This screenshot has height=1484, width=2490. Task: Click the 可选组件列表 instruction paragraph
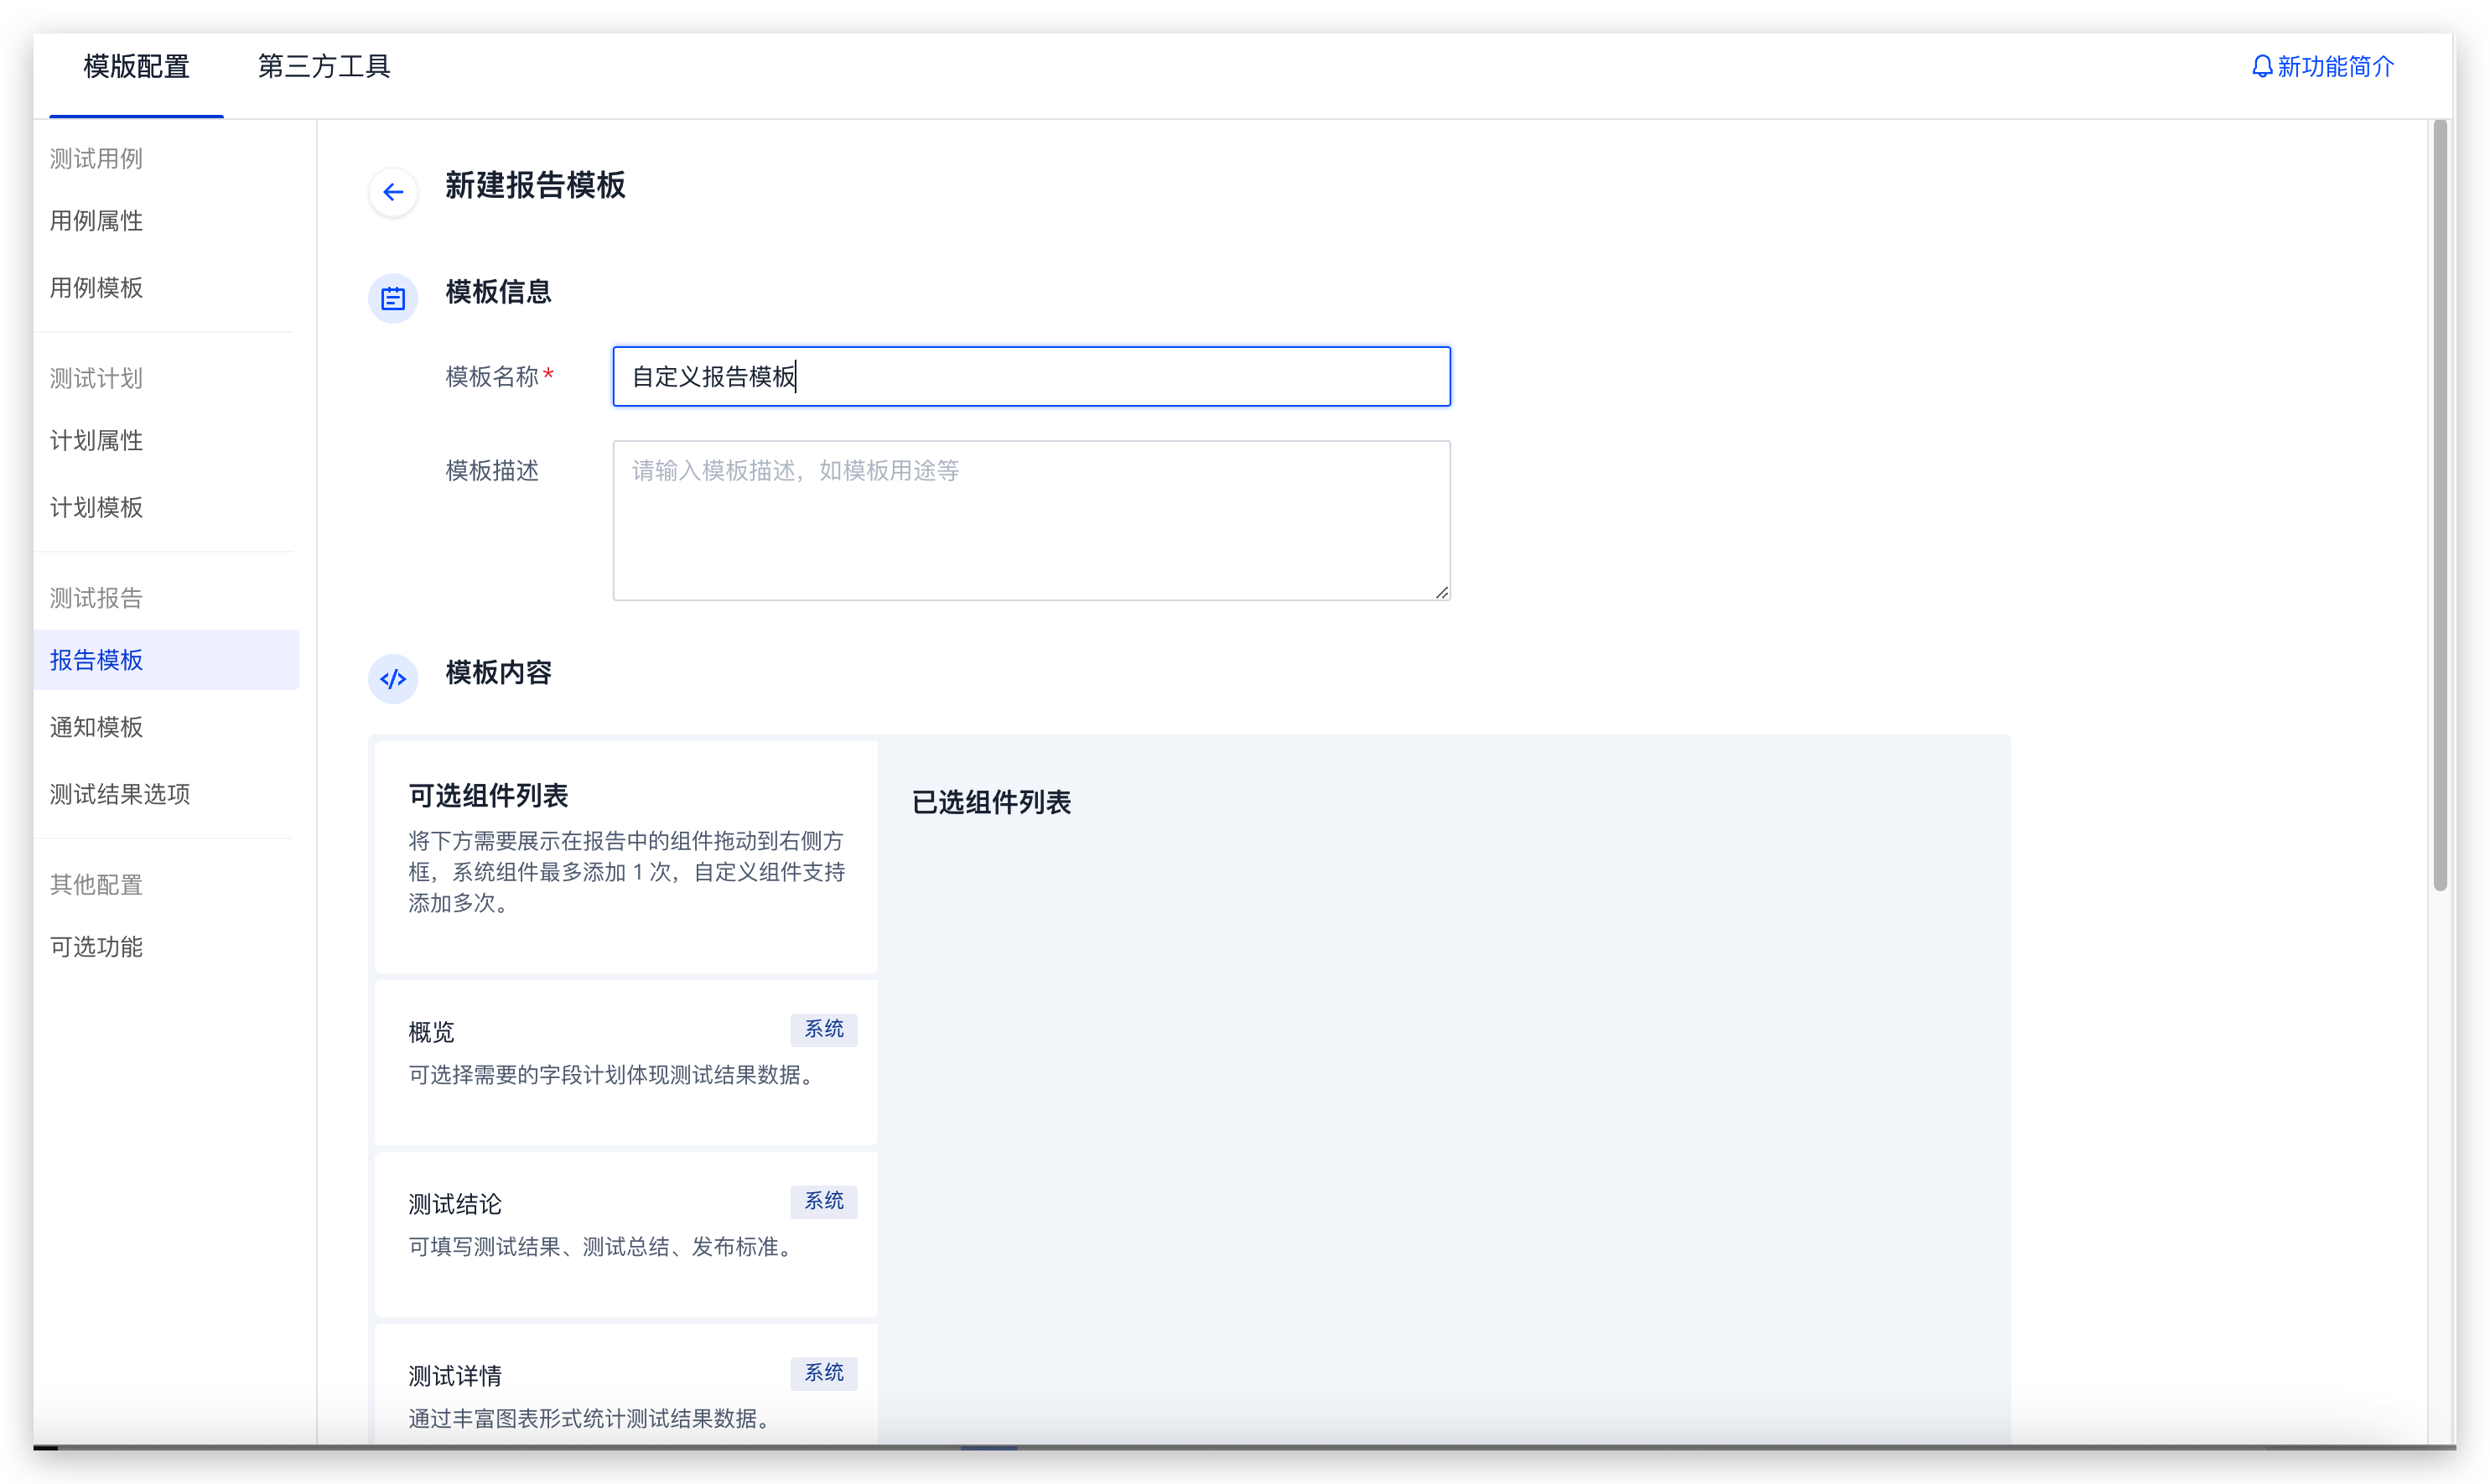point(627,872)
